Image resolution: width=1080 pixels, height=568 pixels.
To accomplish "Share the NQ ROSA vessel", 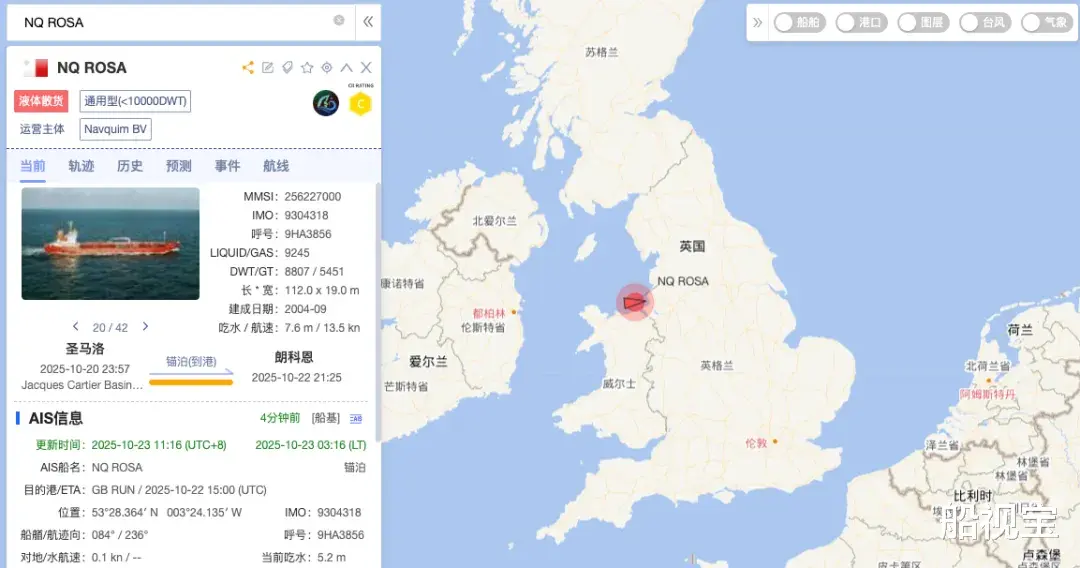I will point(248,67).
